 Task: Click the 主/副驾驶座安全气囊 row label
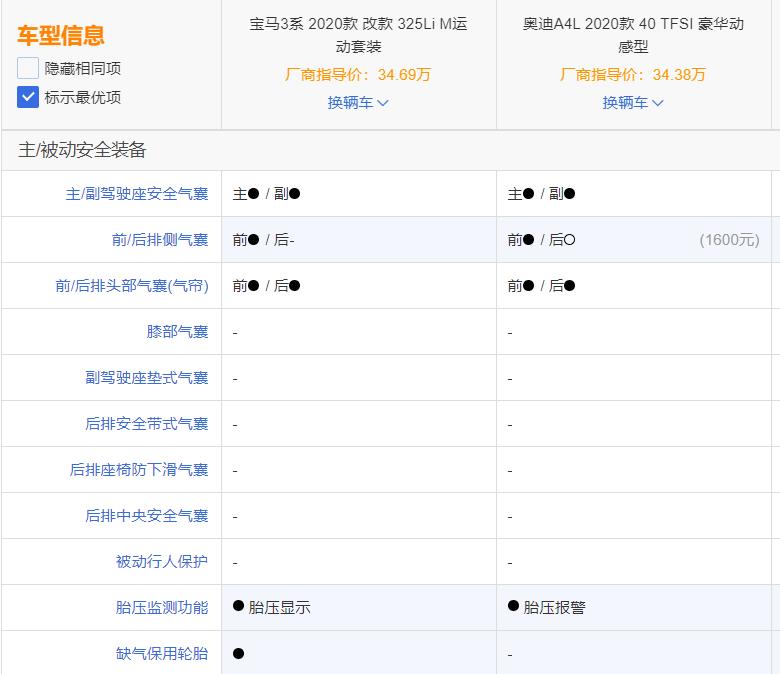coord(137,194)
